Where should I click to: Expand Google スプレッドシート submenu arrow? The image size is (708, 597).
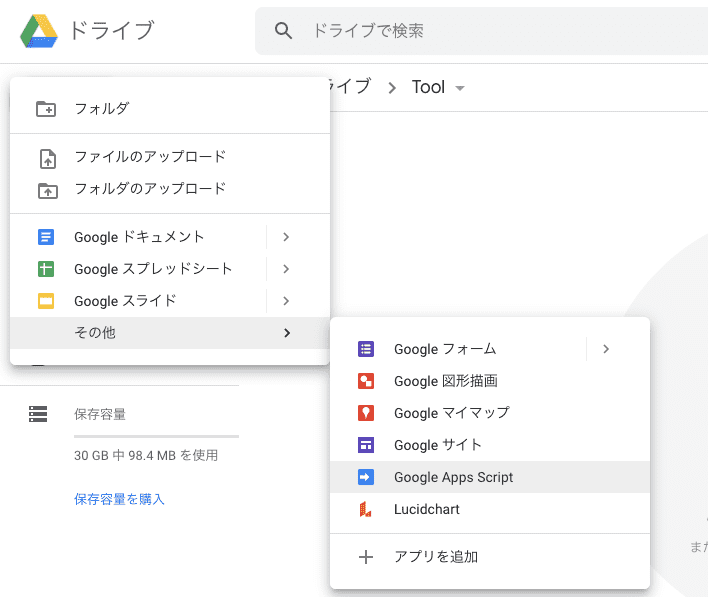(286, 269)
